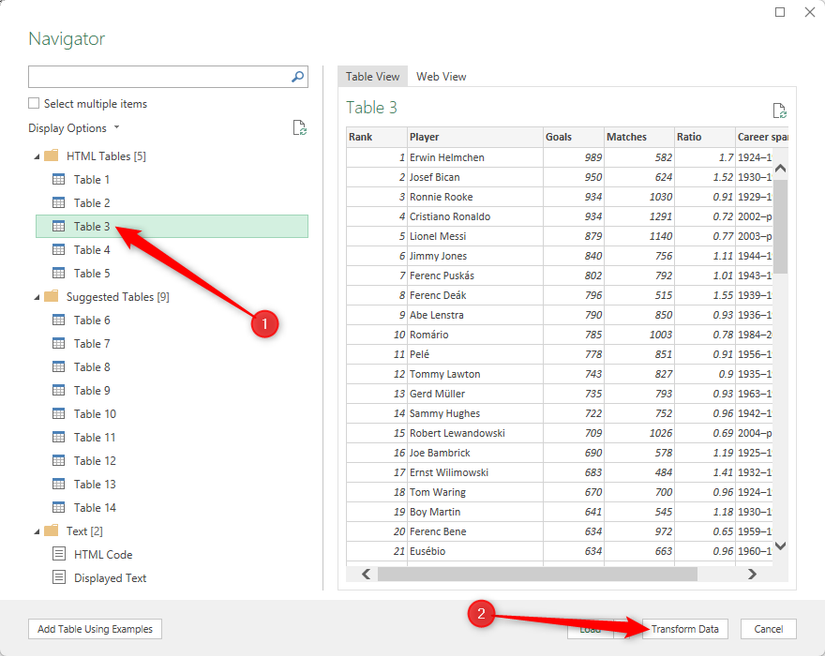
Task: Click the table icon next to Table 5
Action: [x=59, y=272]
